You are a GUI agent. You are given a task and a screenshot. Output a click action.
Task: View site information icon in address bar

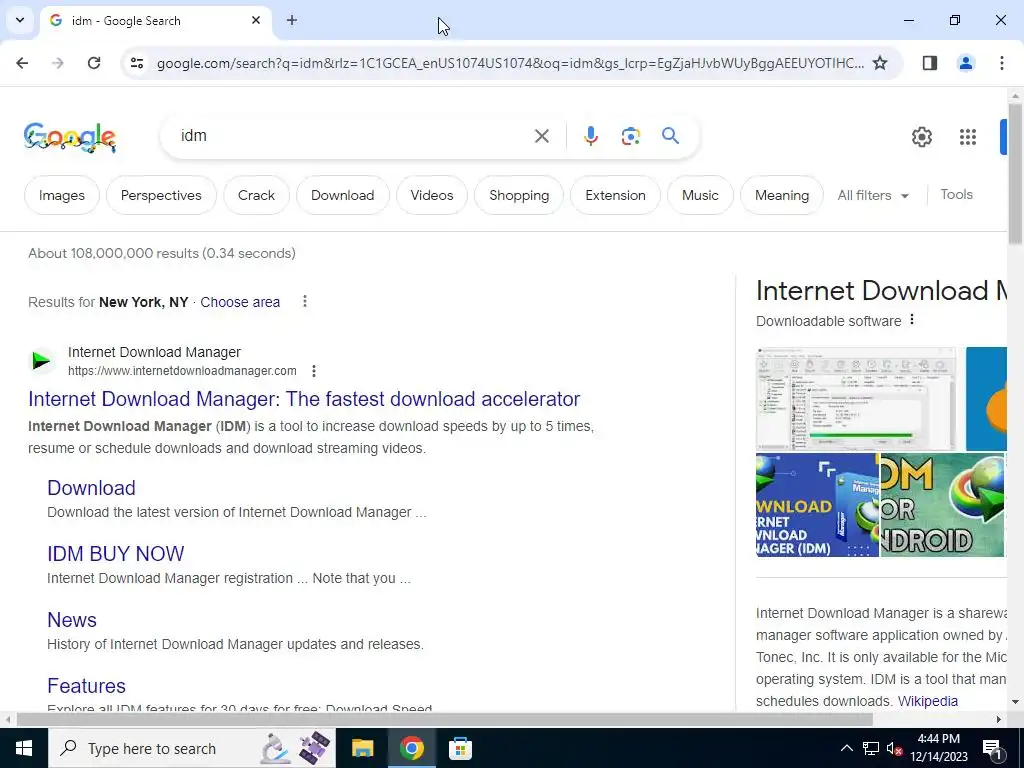[136, 63]
